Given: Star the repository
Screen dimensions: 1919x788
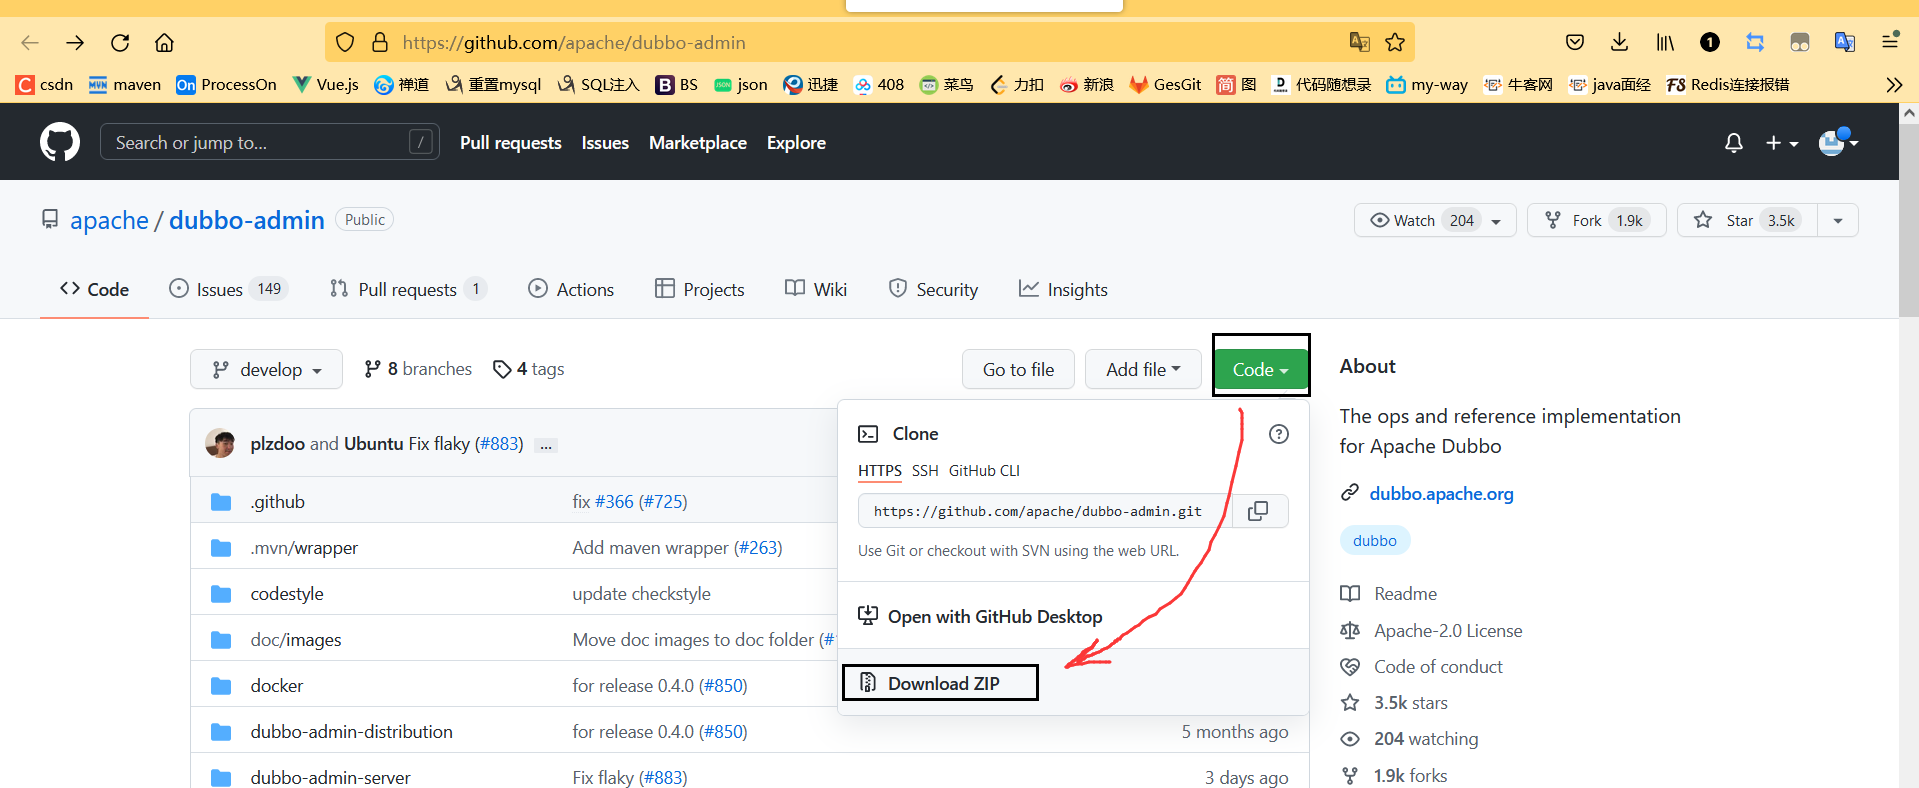Looking at the screenshot, I should (1746, 220).
